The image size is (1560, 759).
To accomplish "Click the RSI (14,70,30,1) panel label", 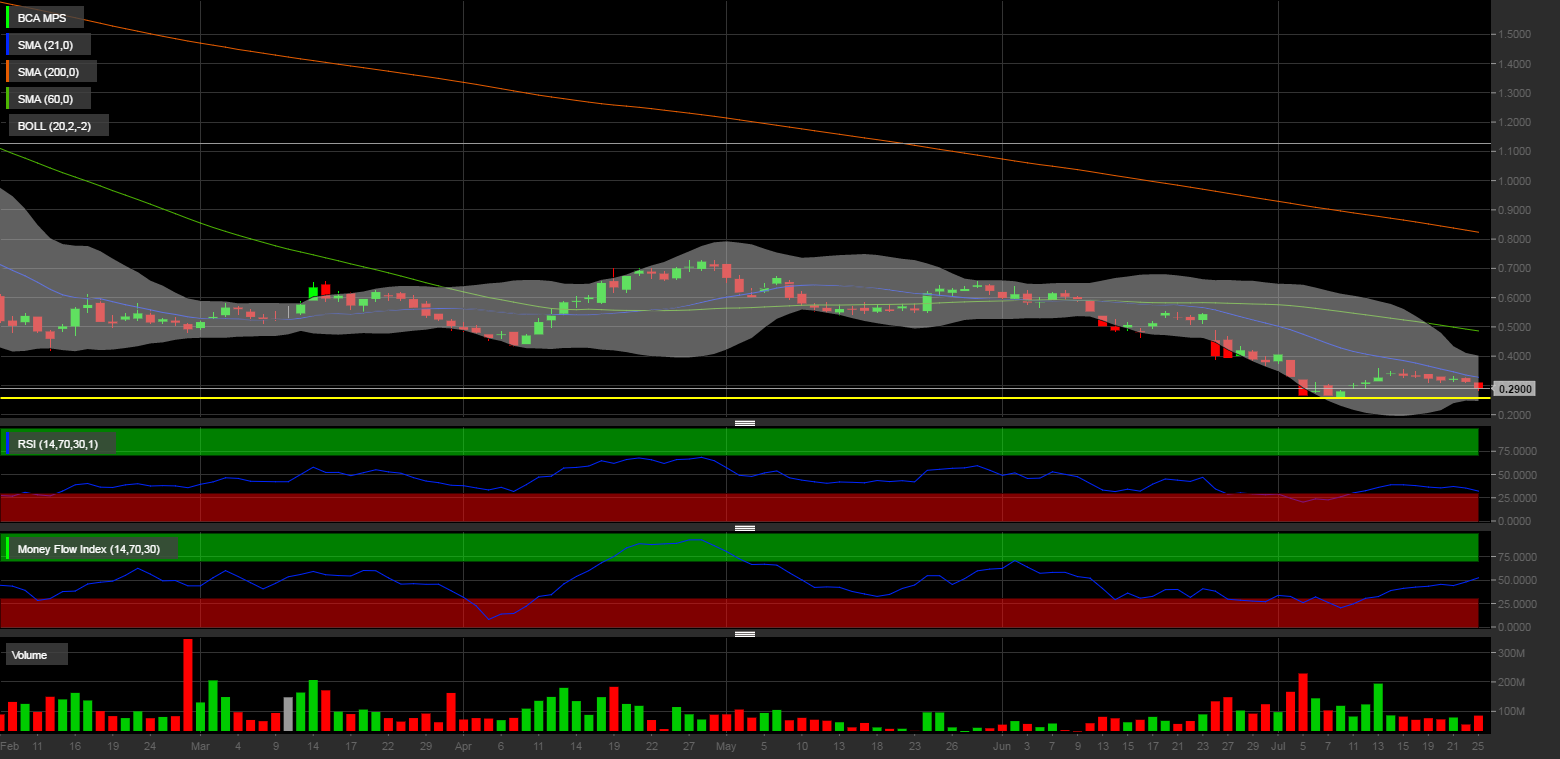I will [x=57, y=443].
